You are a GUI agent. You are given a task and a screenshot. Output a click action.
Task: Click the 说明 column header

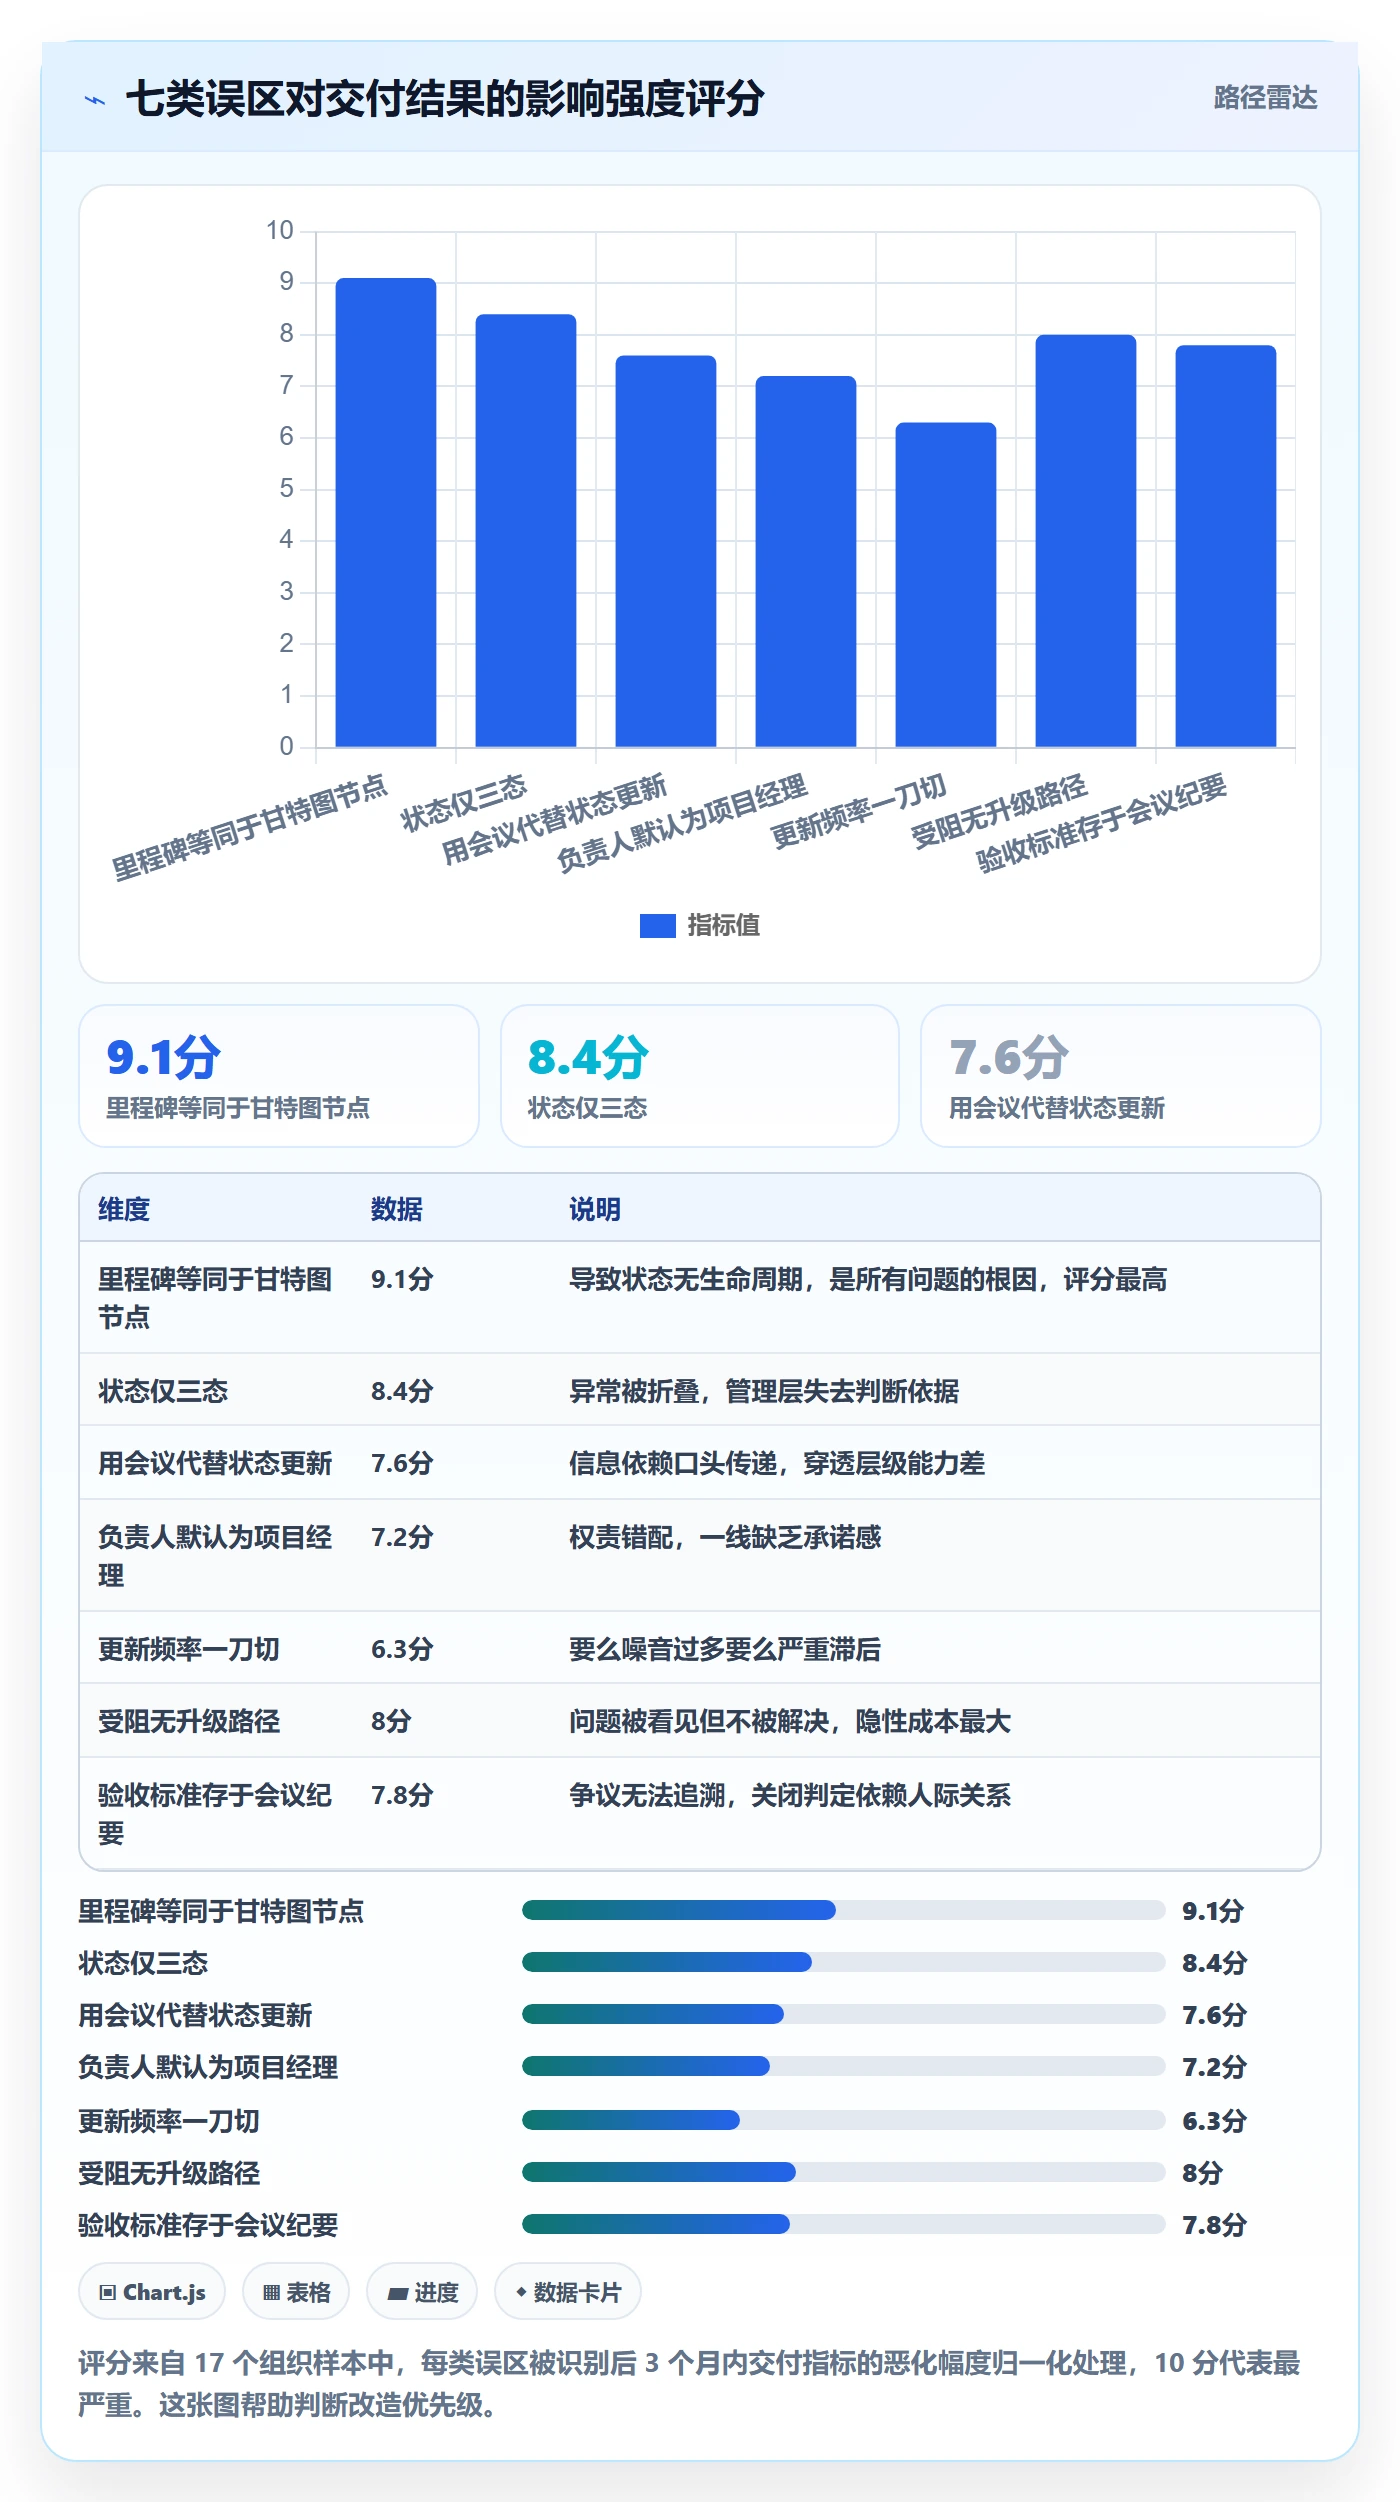coord(595,1209)
